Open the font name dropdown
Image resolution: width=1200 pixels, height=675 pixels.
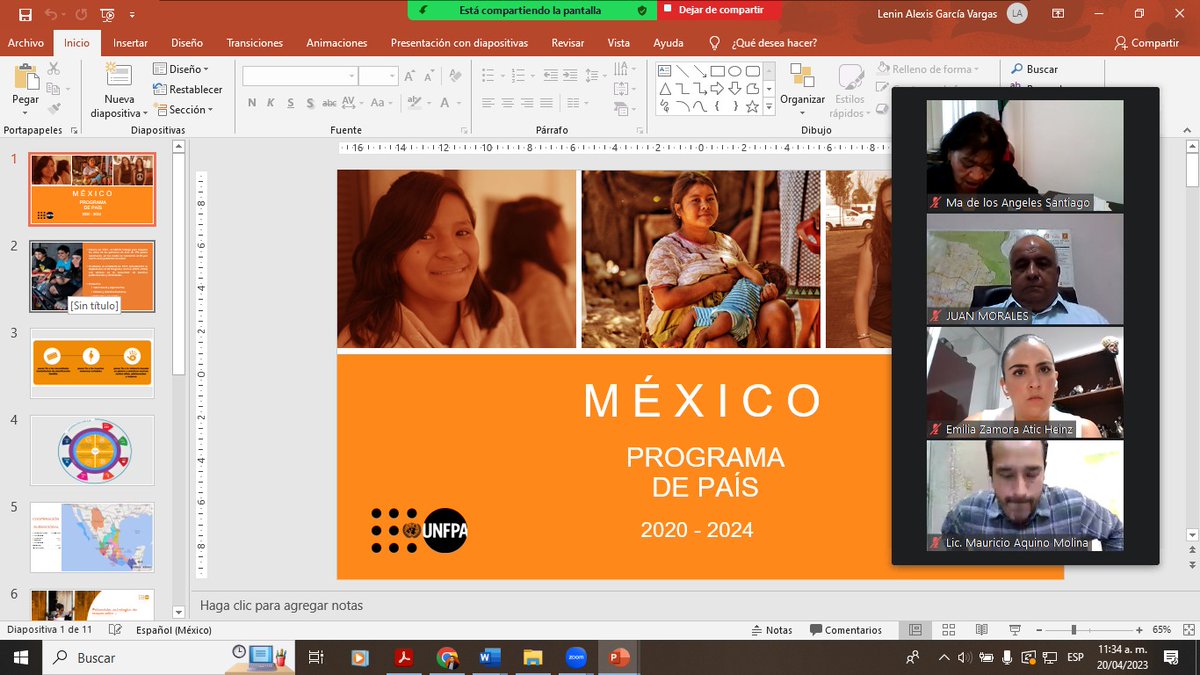[x=352, y=76]
